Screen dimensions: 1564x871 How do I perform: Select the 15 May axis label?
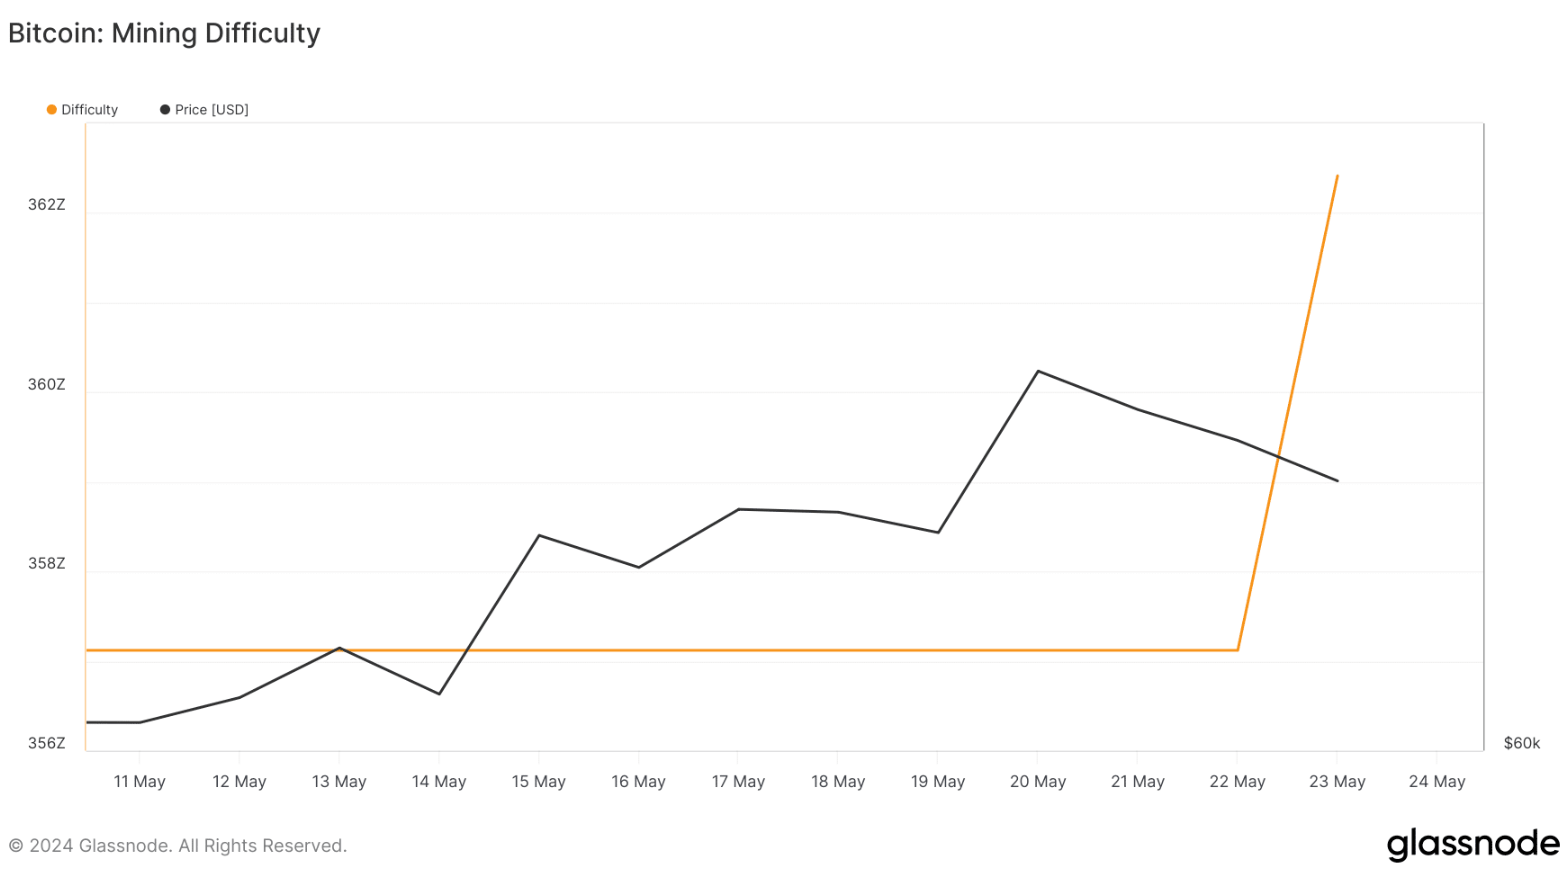pyautogui.click(x=538, y=782)
